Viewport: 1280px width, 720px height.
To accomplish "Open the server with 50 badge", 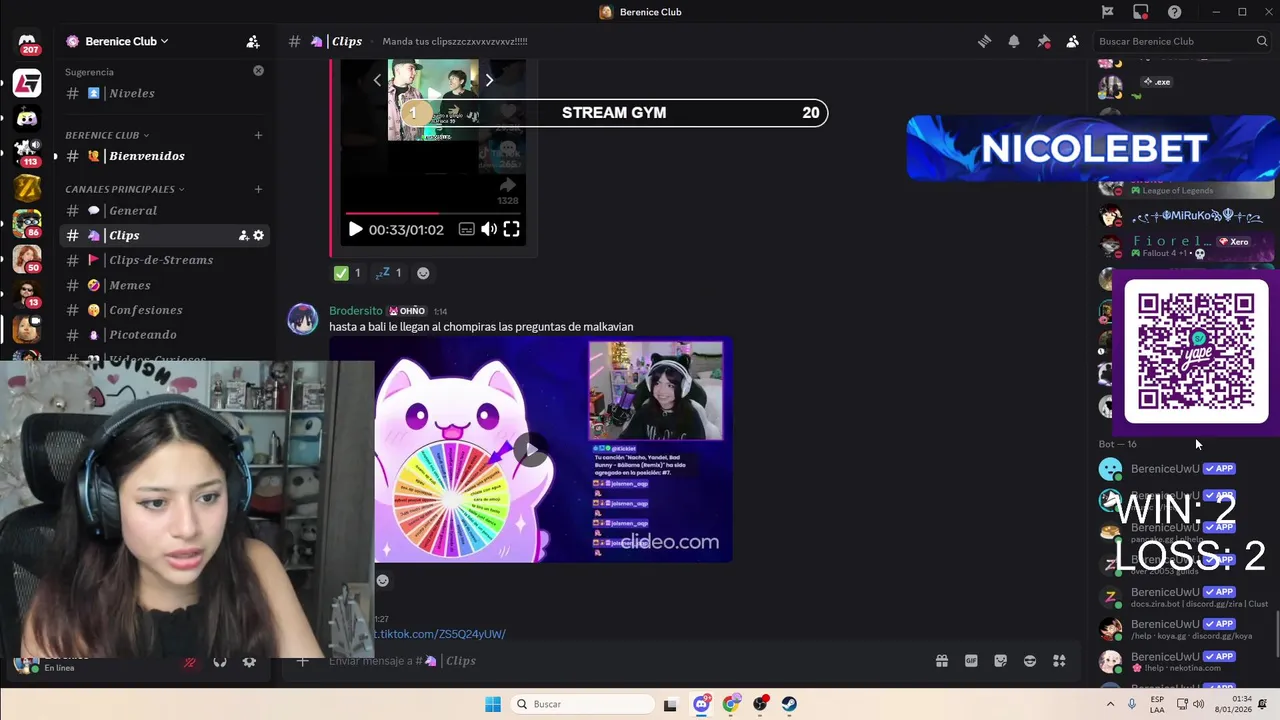I will coord(27,259).
